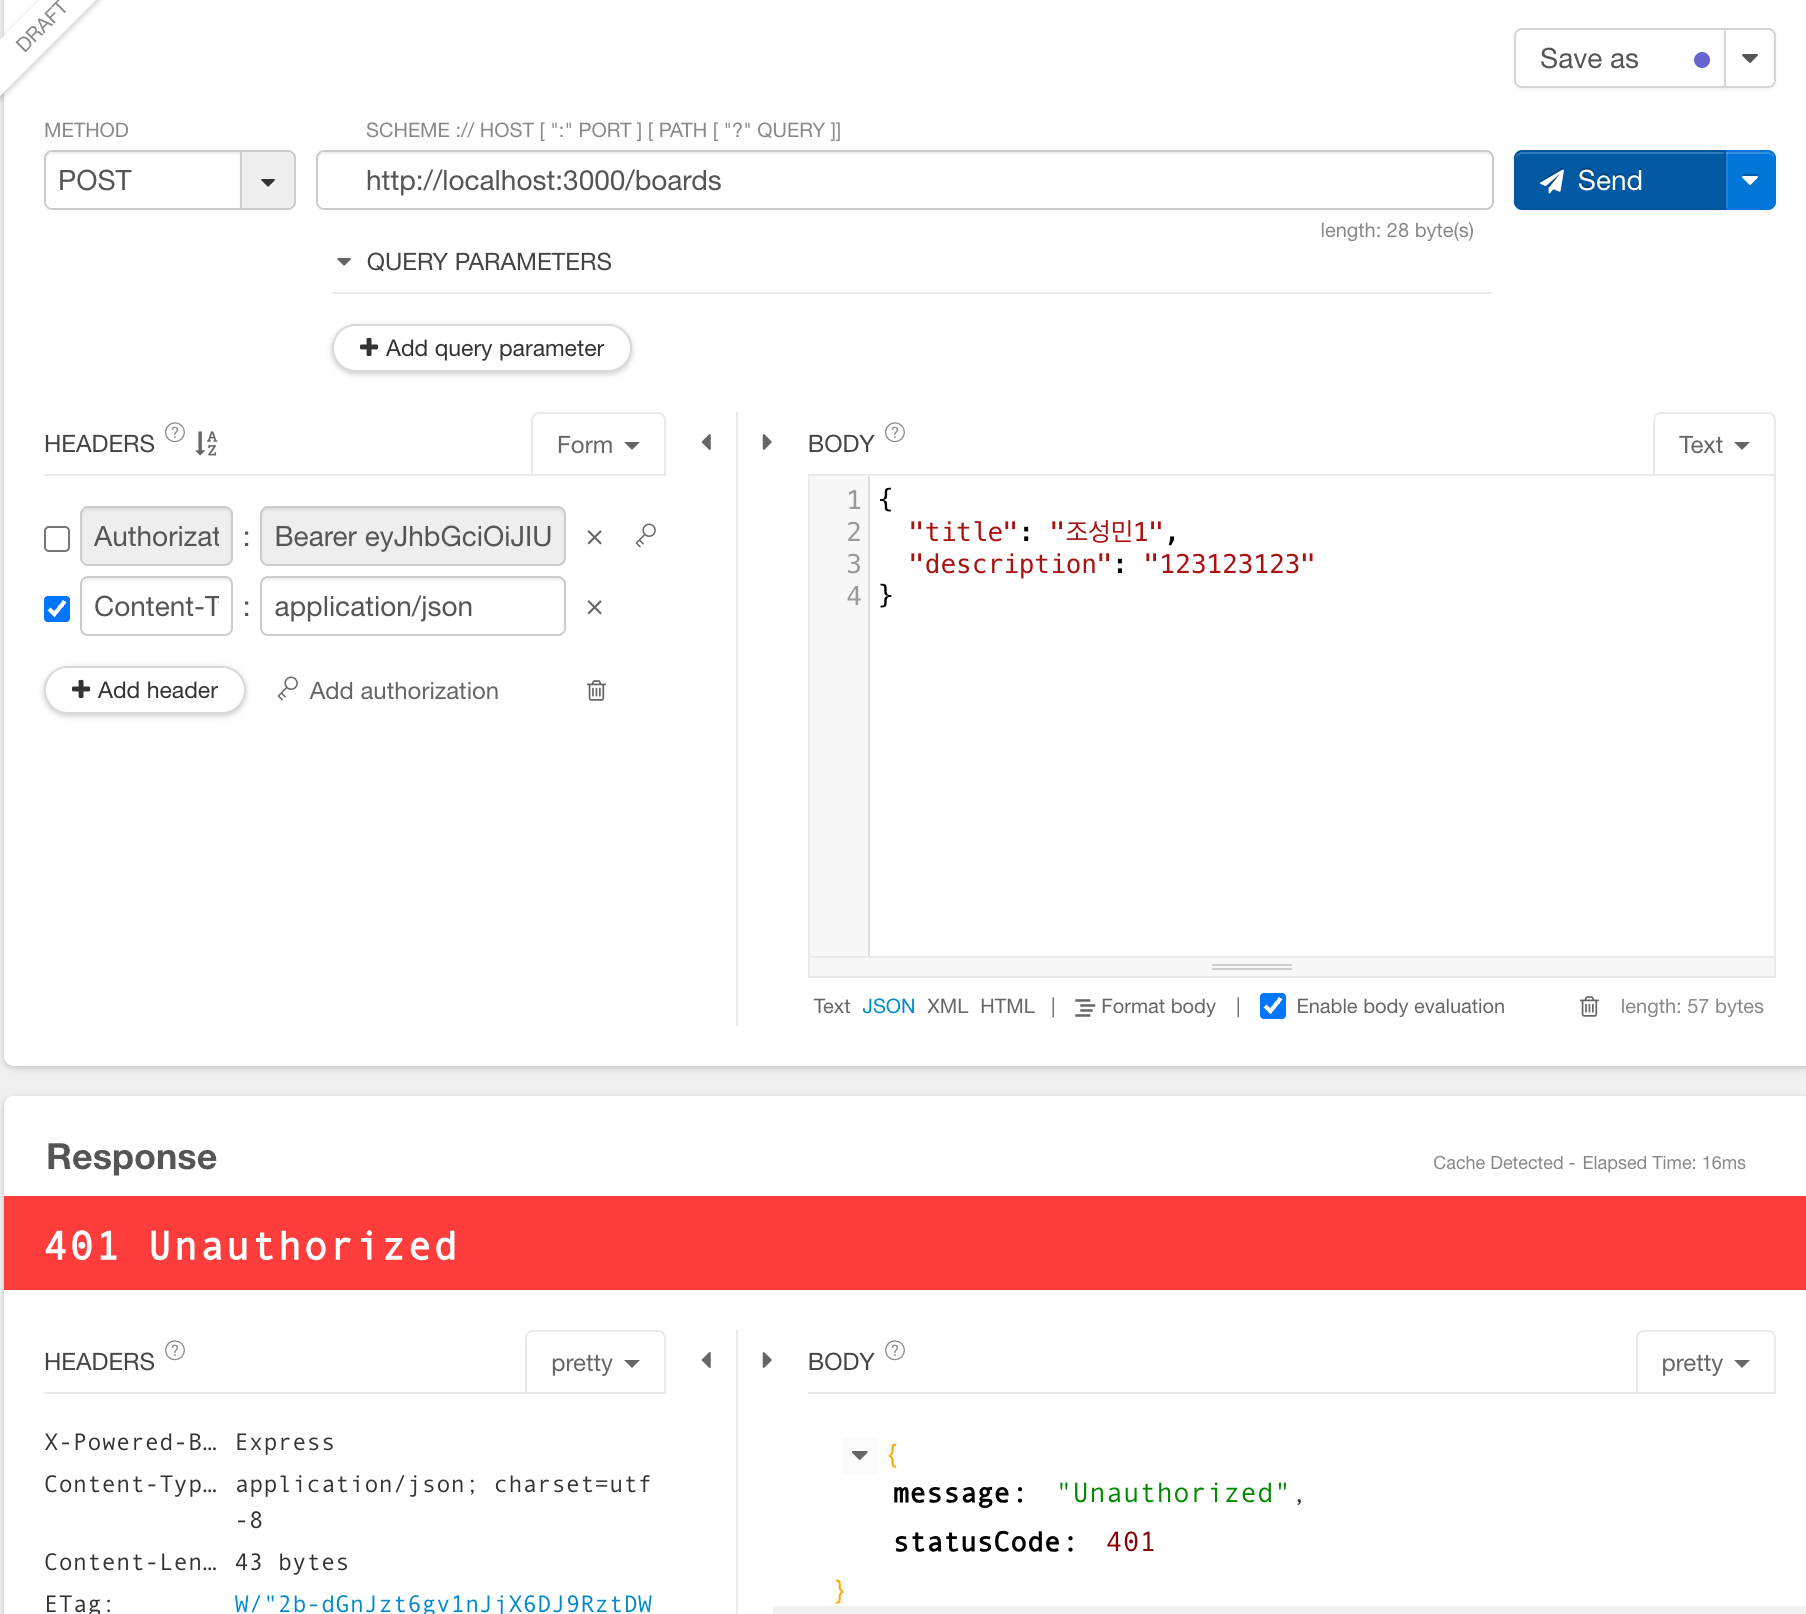The image size is (1806, 1614).
Task: Click Add query parameter button
Action: click(x=481, y=348)
